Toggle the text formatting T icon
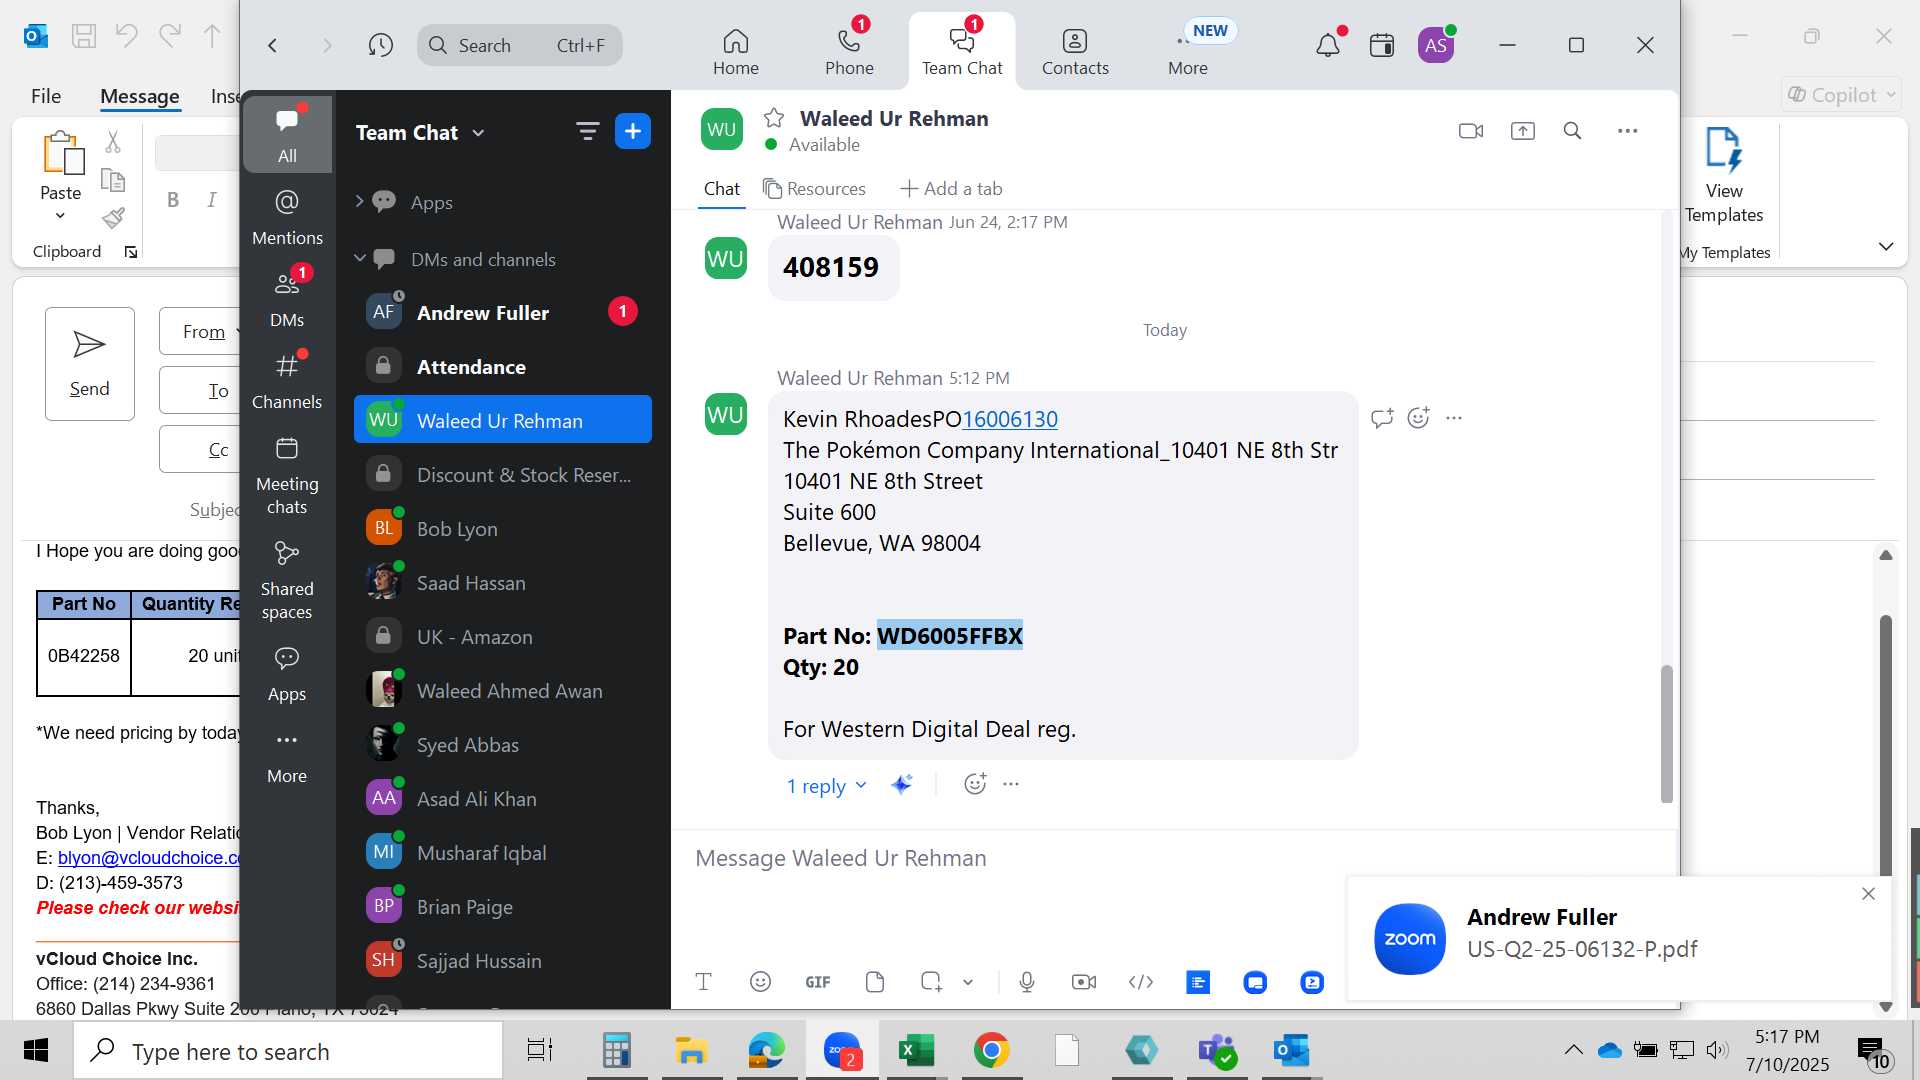This screenshot has height=1080, width=1920. pyautogui.click(x=703, y=982)
